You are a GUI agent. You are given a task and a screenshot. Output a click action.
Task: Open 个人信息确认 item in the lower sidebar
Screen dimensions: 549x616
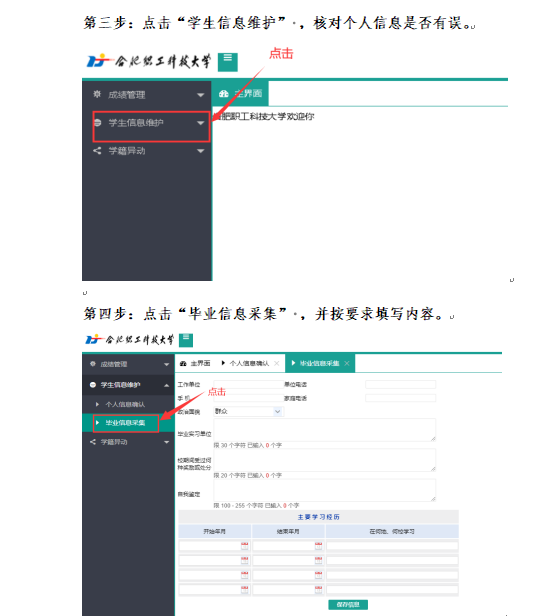[x=129, y=404]
